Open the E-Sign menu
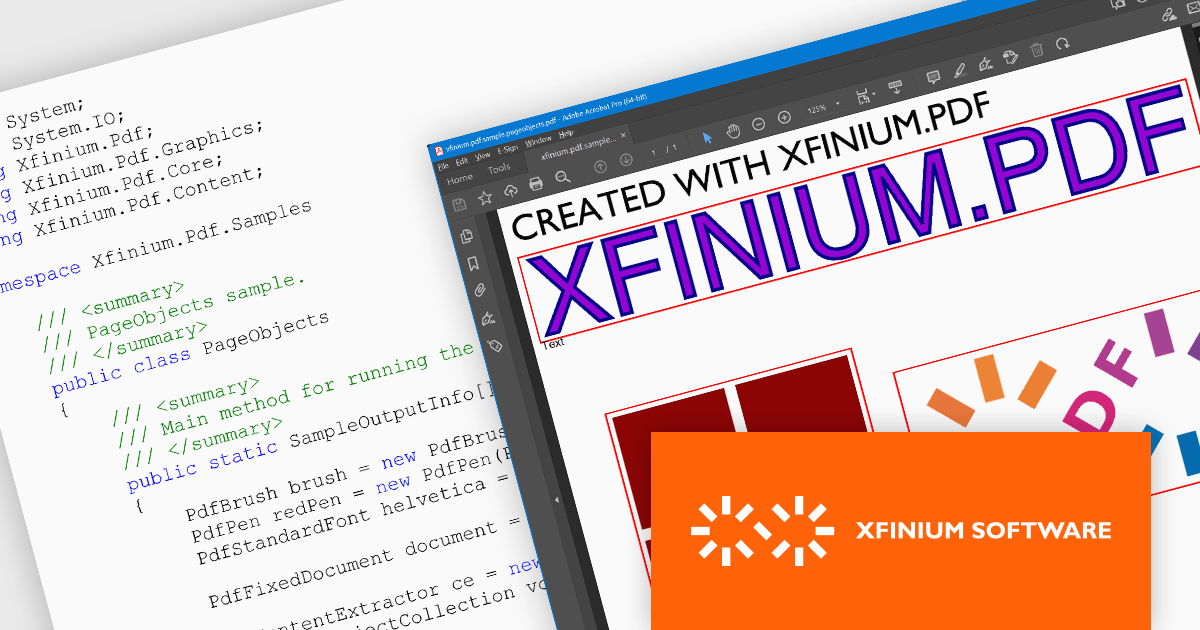Viewport: 1200px width, 630px height. pyautogui.click(x=507, y=149)
